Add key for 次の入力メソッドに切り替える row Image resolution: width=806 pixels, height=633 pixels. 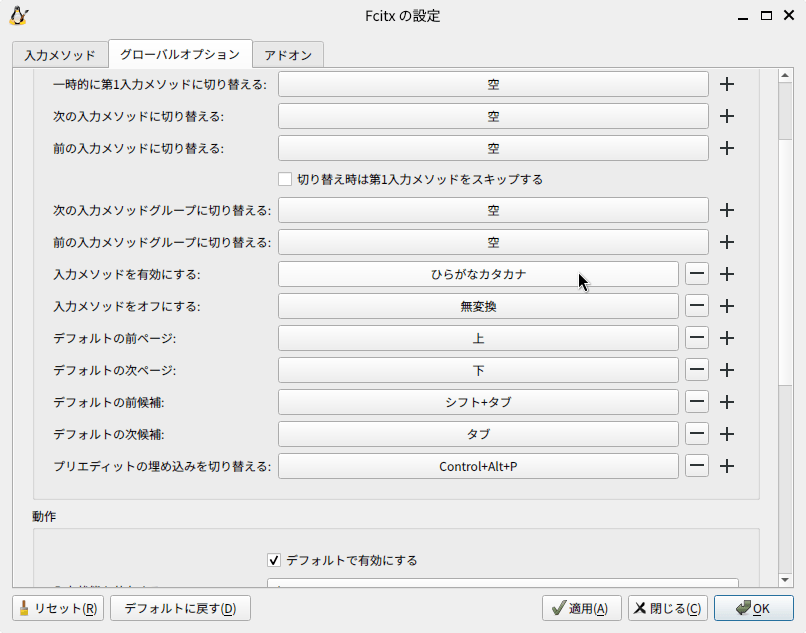pyautogui.click(x=726, y=116)
